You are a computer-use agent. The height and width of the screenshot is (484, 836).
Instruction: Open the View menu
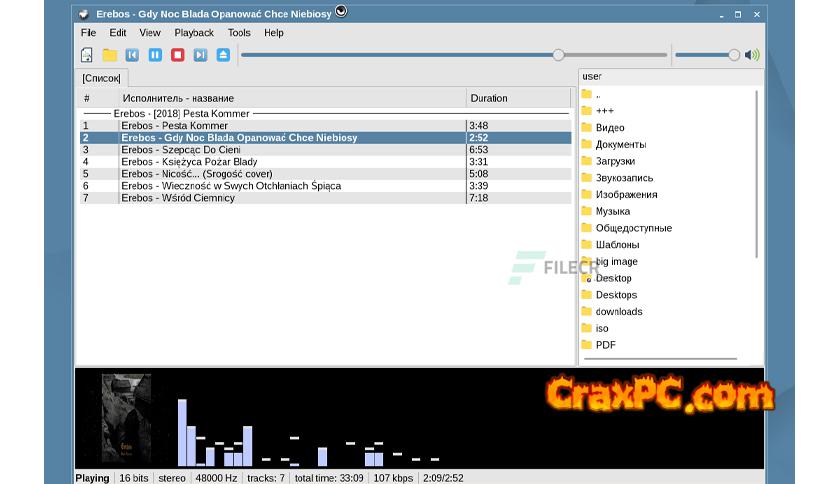pyautogui.click(x=150, y=33)
